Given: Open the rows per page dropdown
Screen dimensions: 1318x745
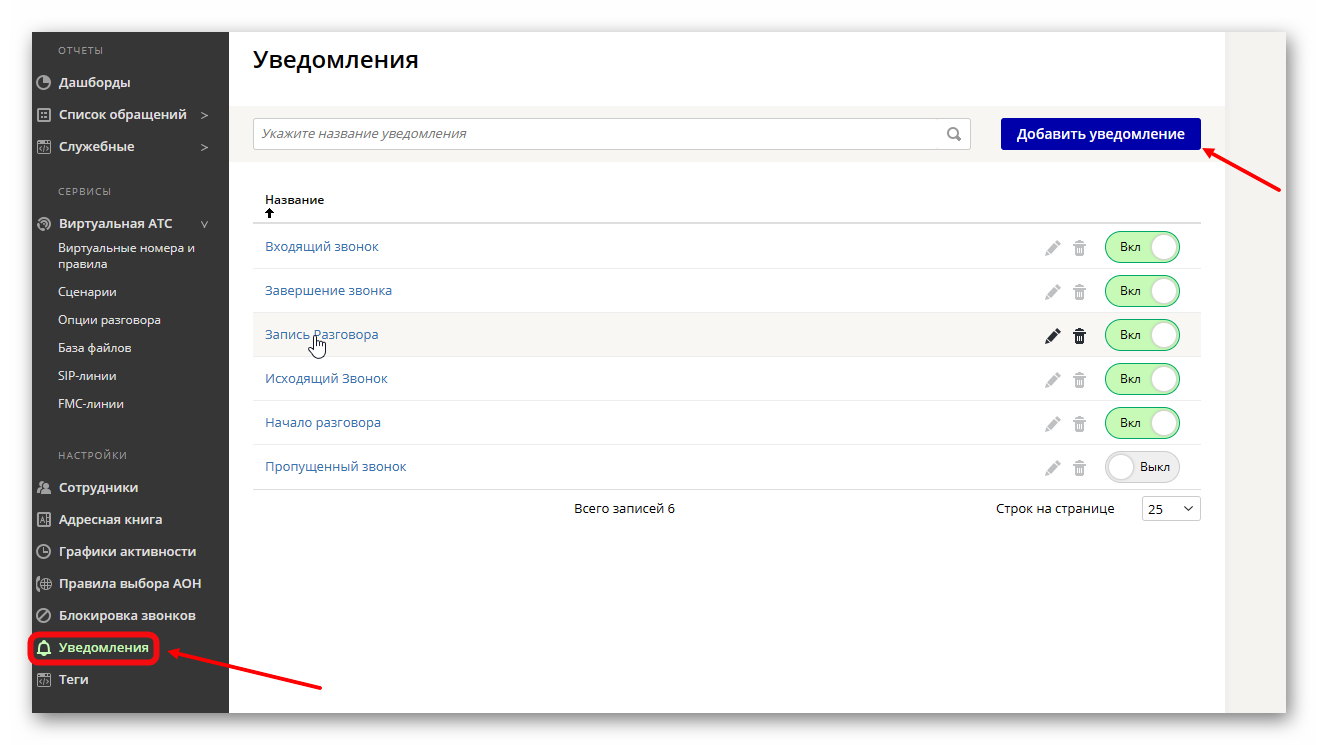Looking at the screenshot, I should click(1170, 508).
